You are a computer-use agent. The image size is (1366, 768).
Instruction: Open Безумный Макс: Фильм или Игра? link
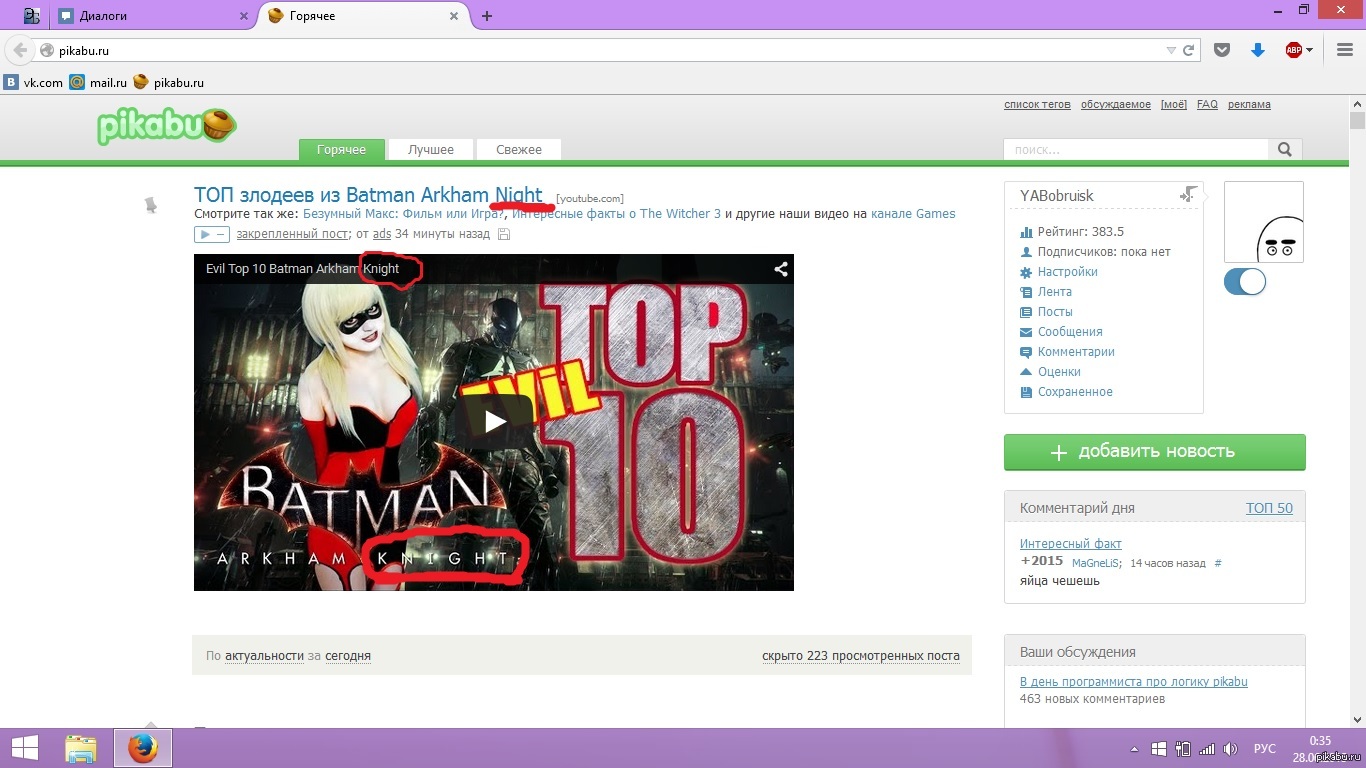[x=404, y=214]
